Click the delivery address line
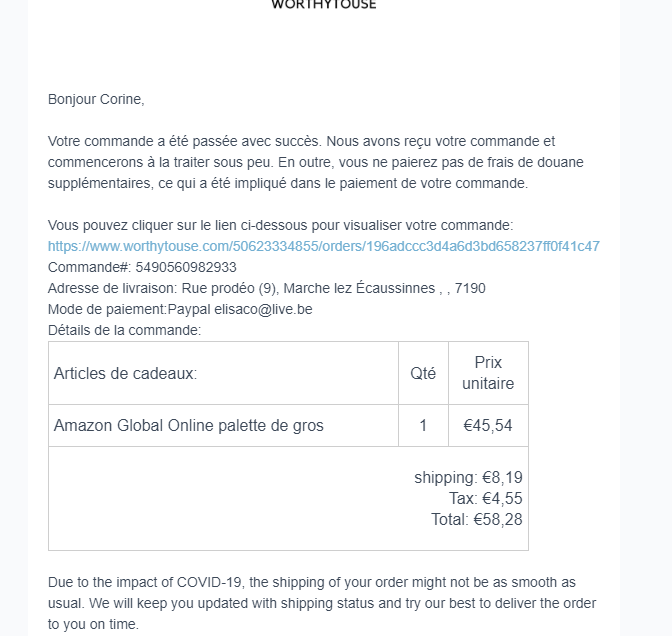672x636 pixels. pos(267,288)
